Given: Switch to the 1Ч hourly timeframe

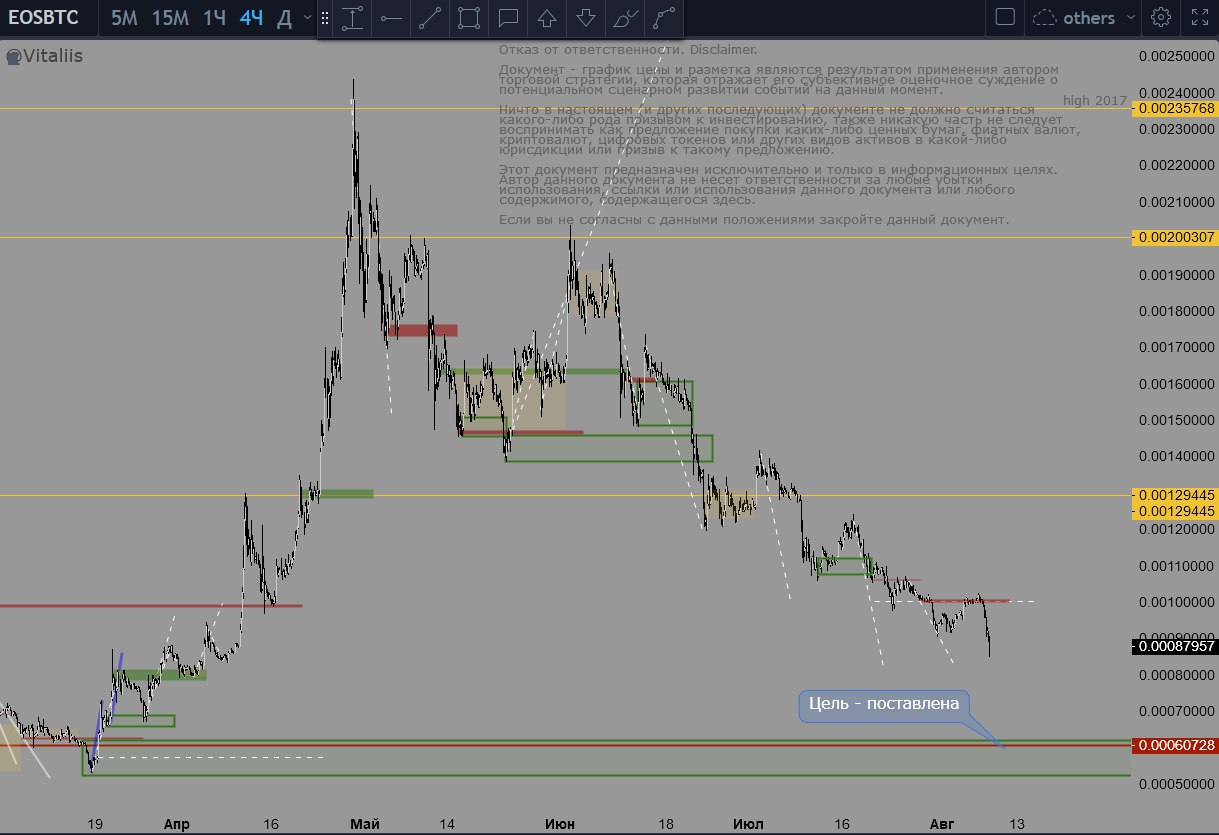Looking at the screenshot, I should 214,18.
